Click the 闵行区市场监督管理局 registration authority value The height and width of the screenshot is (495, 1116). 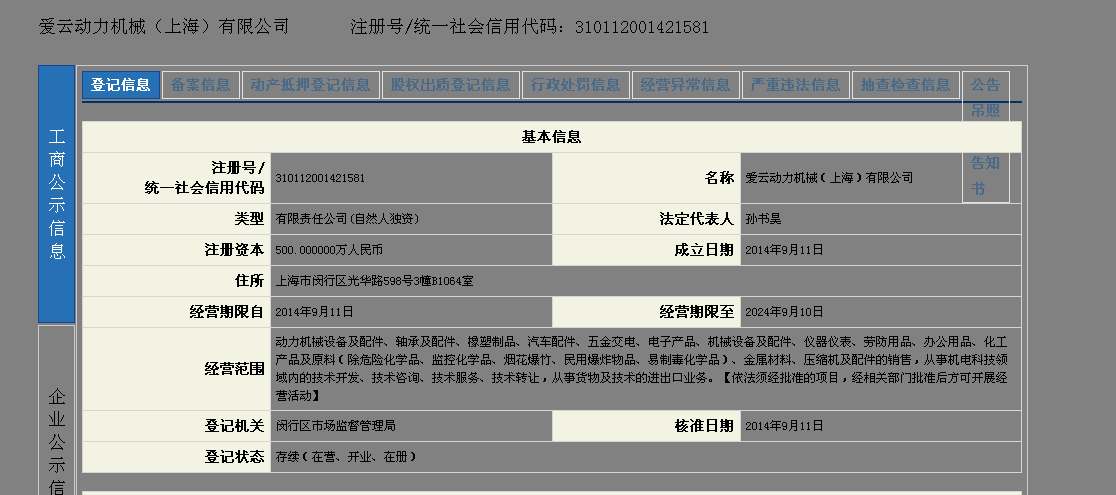tap(335, 426)
